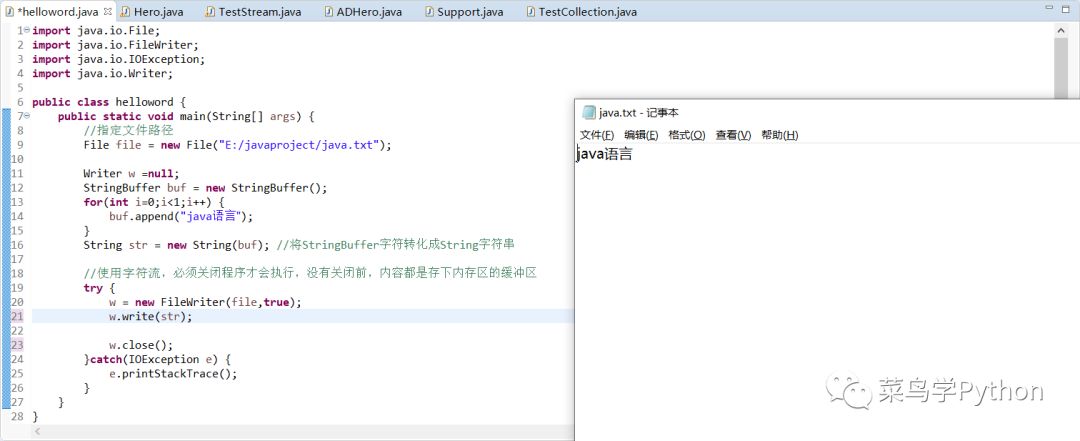The height and width of the screenshot is (441, 1080).
Task: Collapse the main method fold at line 7
Action: 26,116
